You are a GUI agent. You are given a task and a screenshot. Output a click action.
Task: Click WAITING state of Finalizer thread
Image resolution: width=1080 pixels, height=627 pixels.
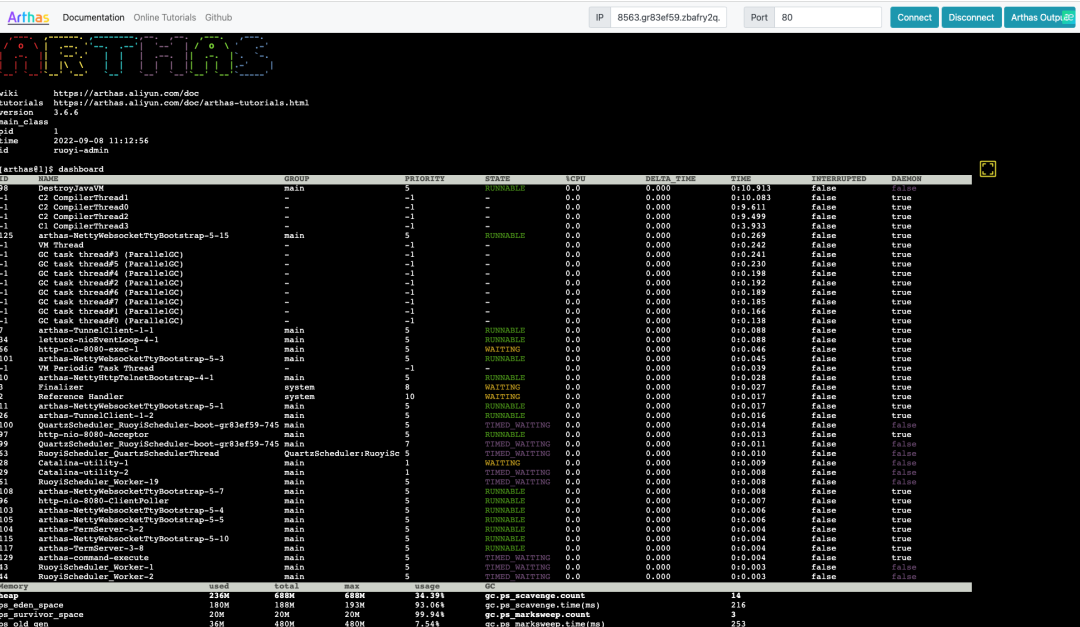tap(502, 387)
